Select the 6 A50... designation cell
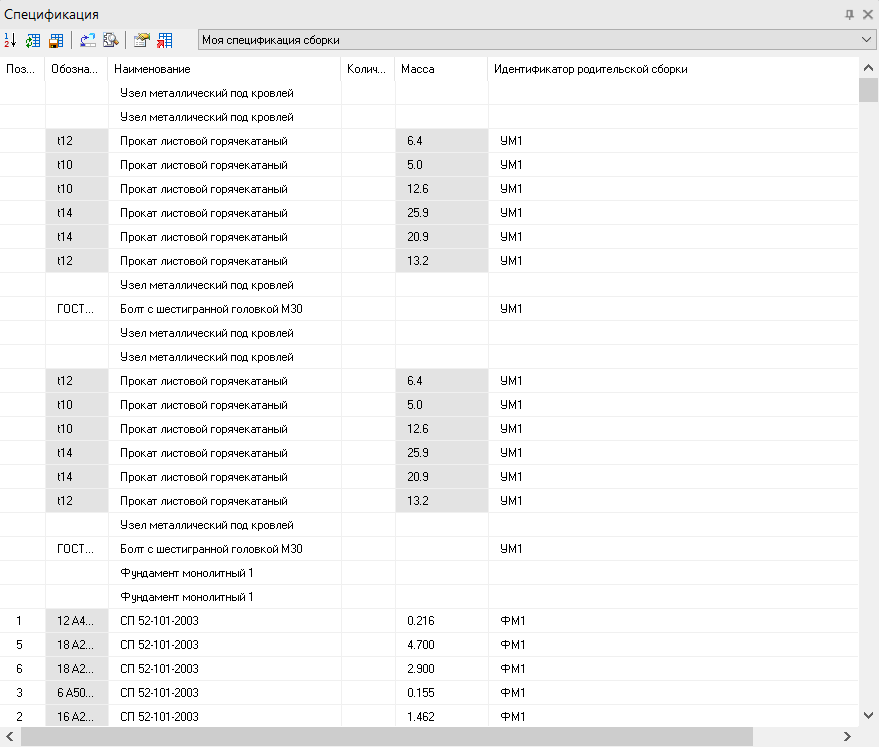 76,693
